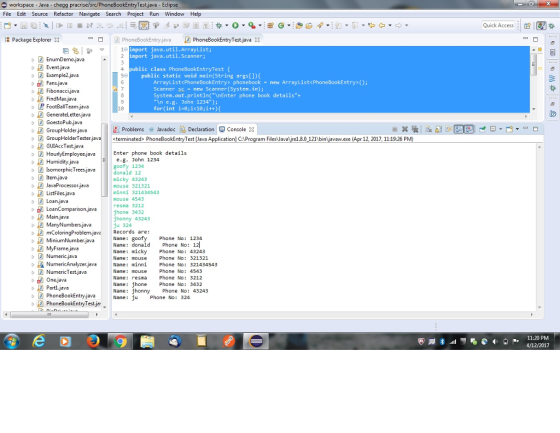The width and height of the screenshot is (560, 433).
Task: Open the Navigate menu
Action: [x=89, y=14]
